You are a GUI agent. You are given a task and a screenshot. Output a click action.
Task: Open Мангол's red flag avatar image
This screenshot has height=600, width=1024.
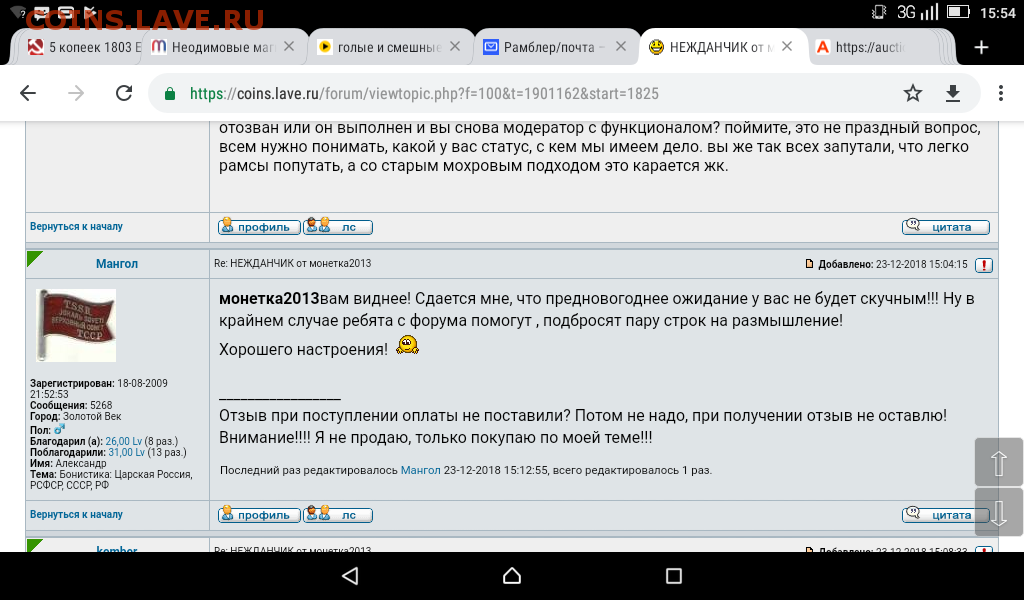[76, 325]
